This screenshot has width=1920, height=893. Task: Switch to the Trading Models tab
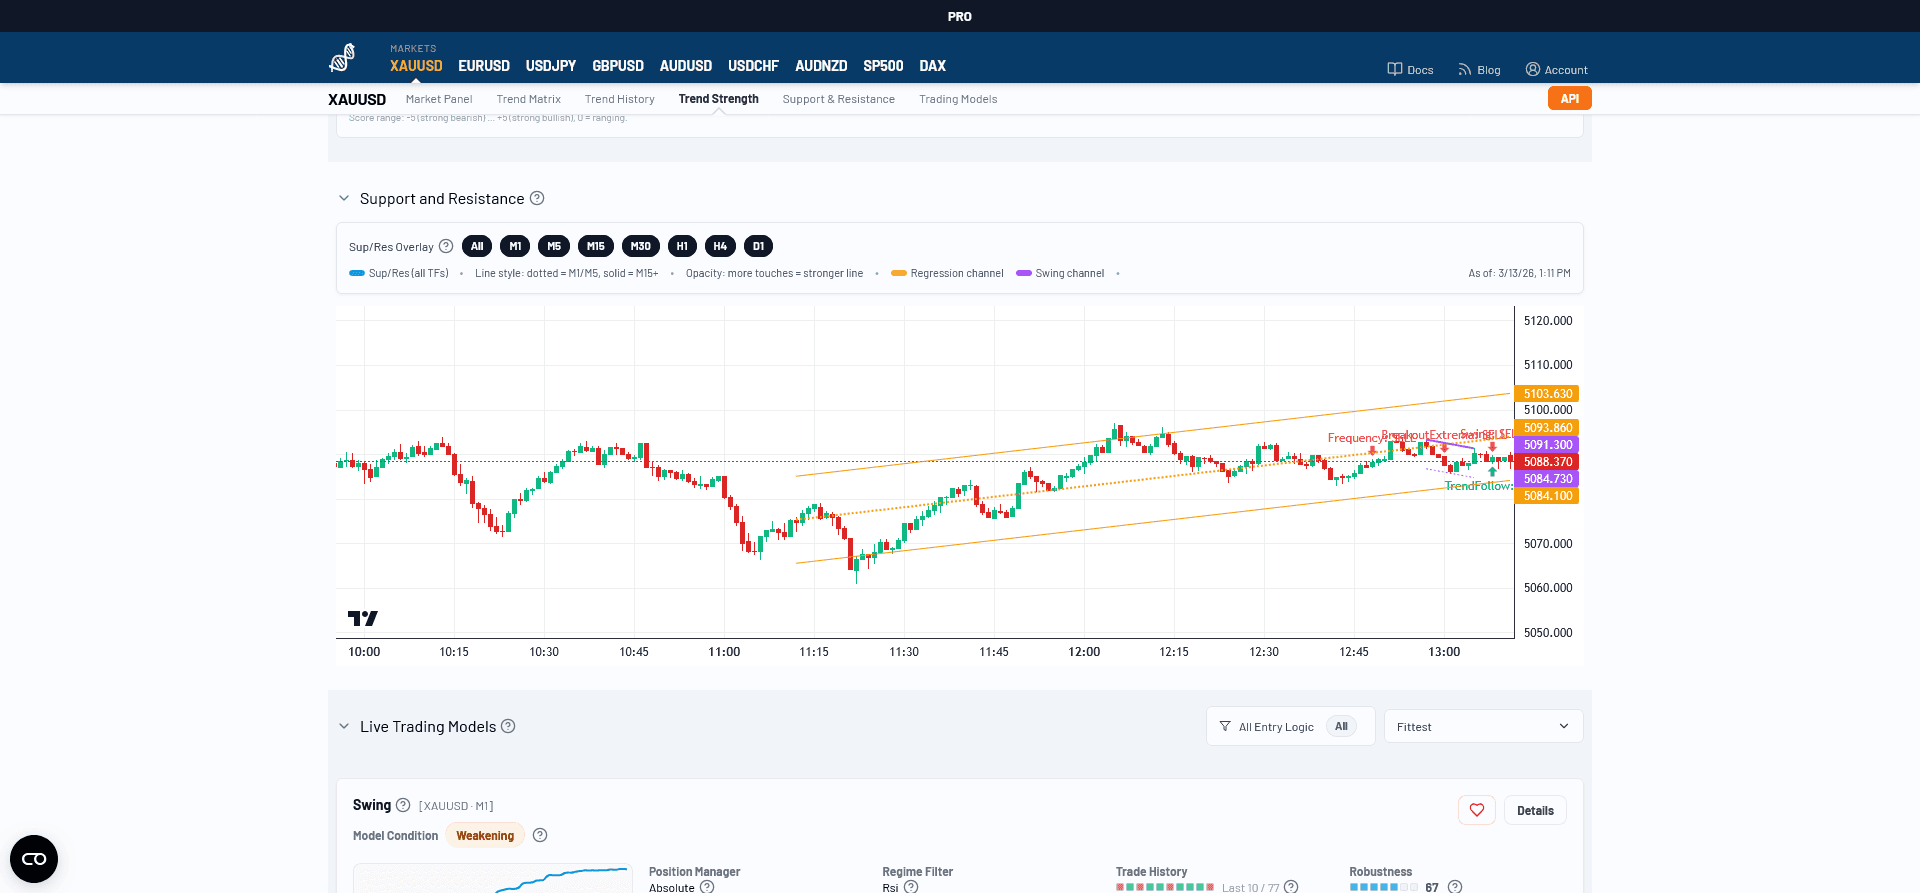click(958, 99)
